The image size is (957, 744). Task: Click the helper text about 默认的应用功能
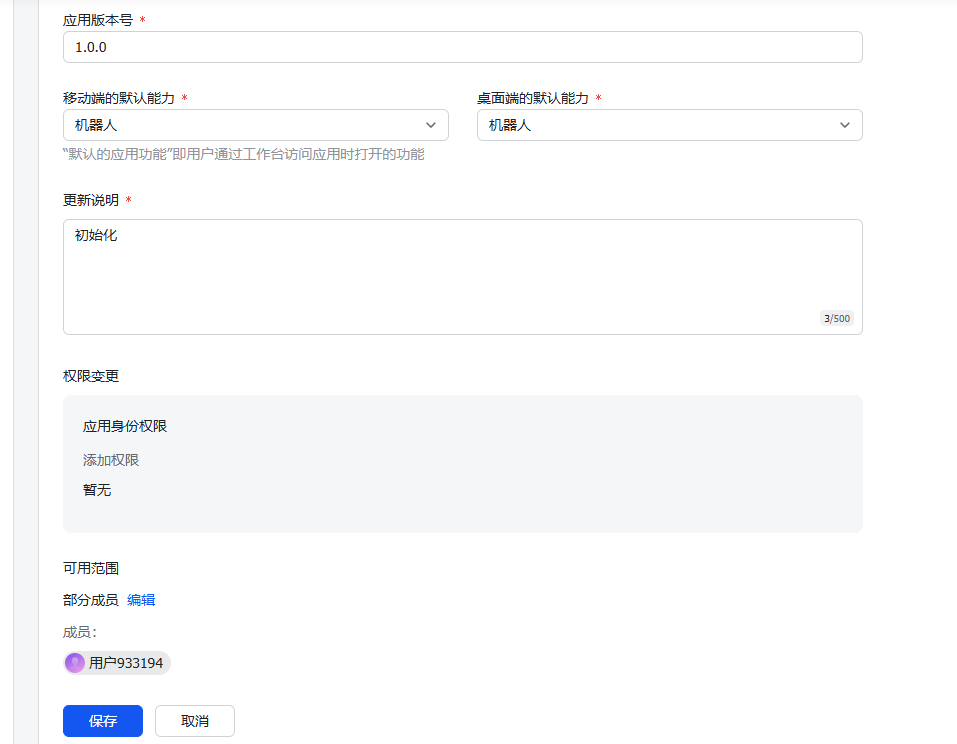click(243, 154)
